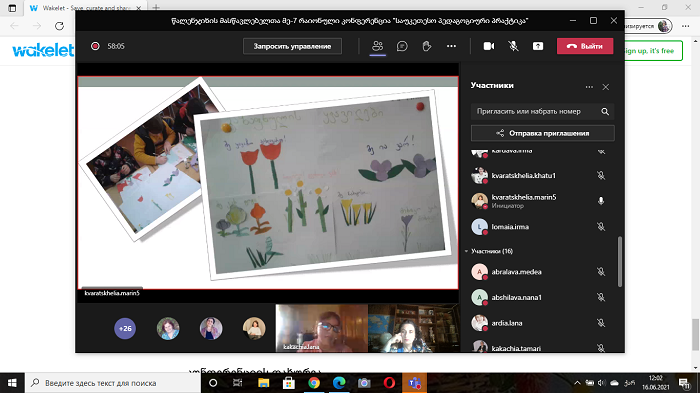Click muted mic icon for kvaratskhelia.khatu1
This screenshot has width=700, height=393.
[x=601, y=176]
